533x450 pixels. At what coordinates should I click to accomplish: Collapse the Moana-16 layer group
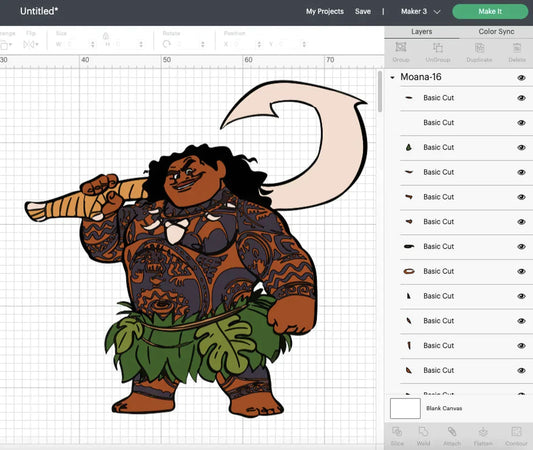392,77
